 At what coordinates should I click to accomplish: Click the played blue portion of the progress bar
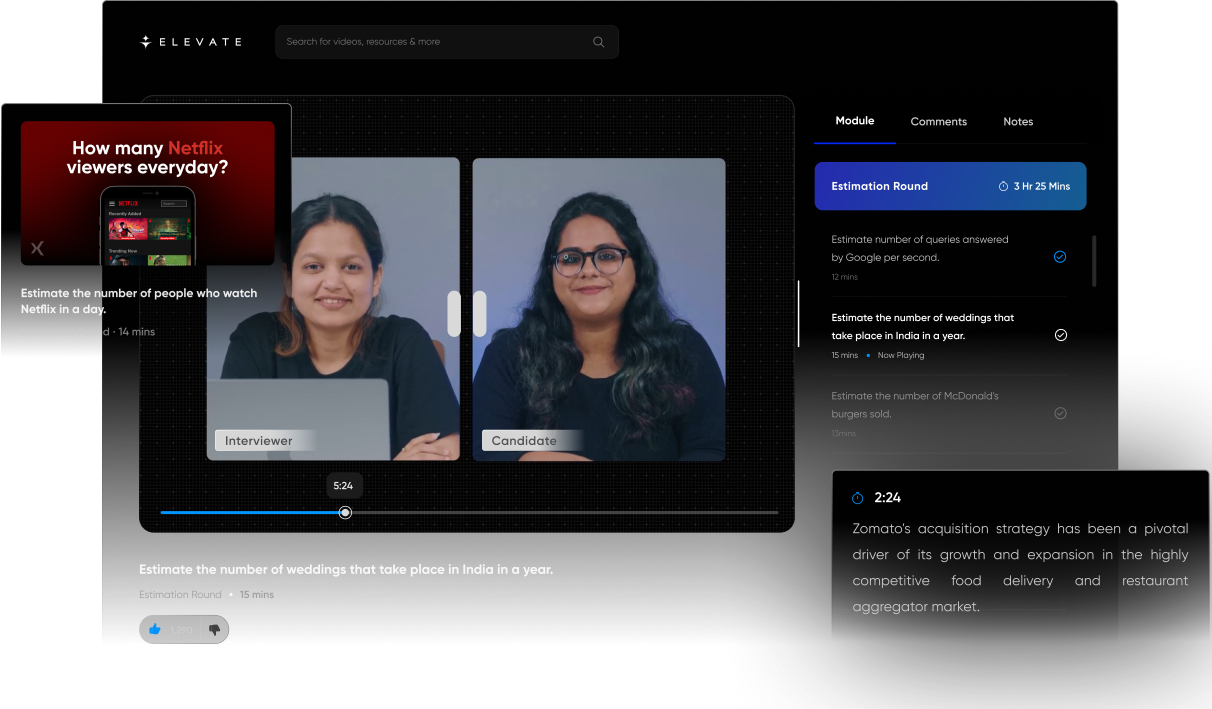coord(250,512)
